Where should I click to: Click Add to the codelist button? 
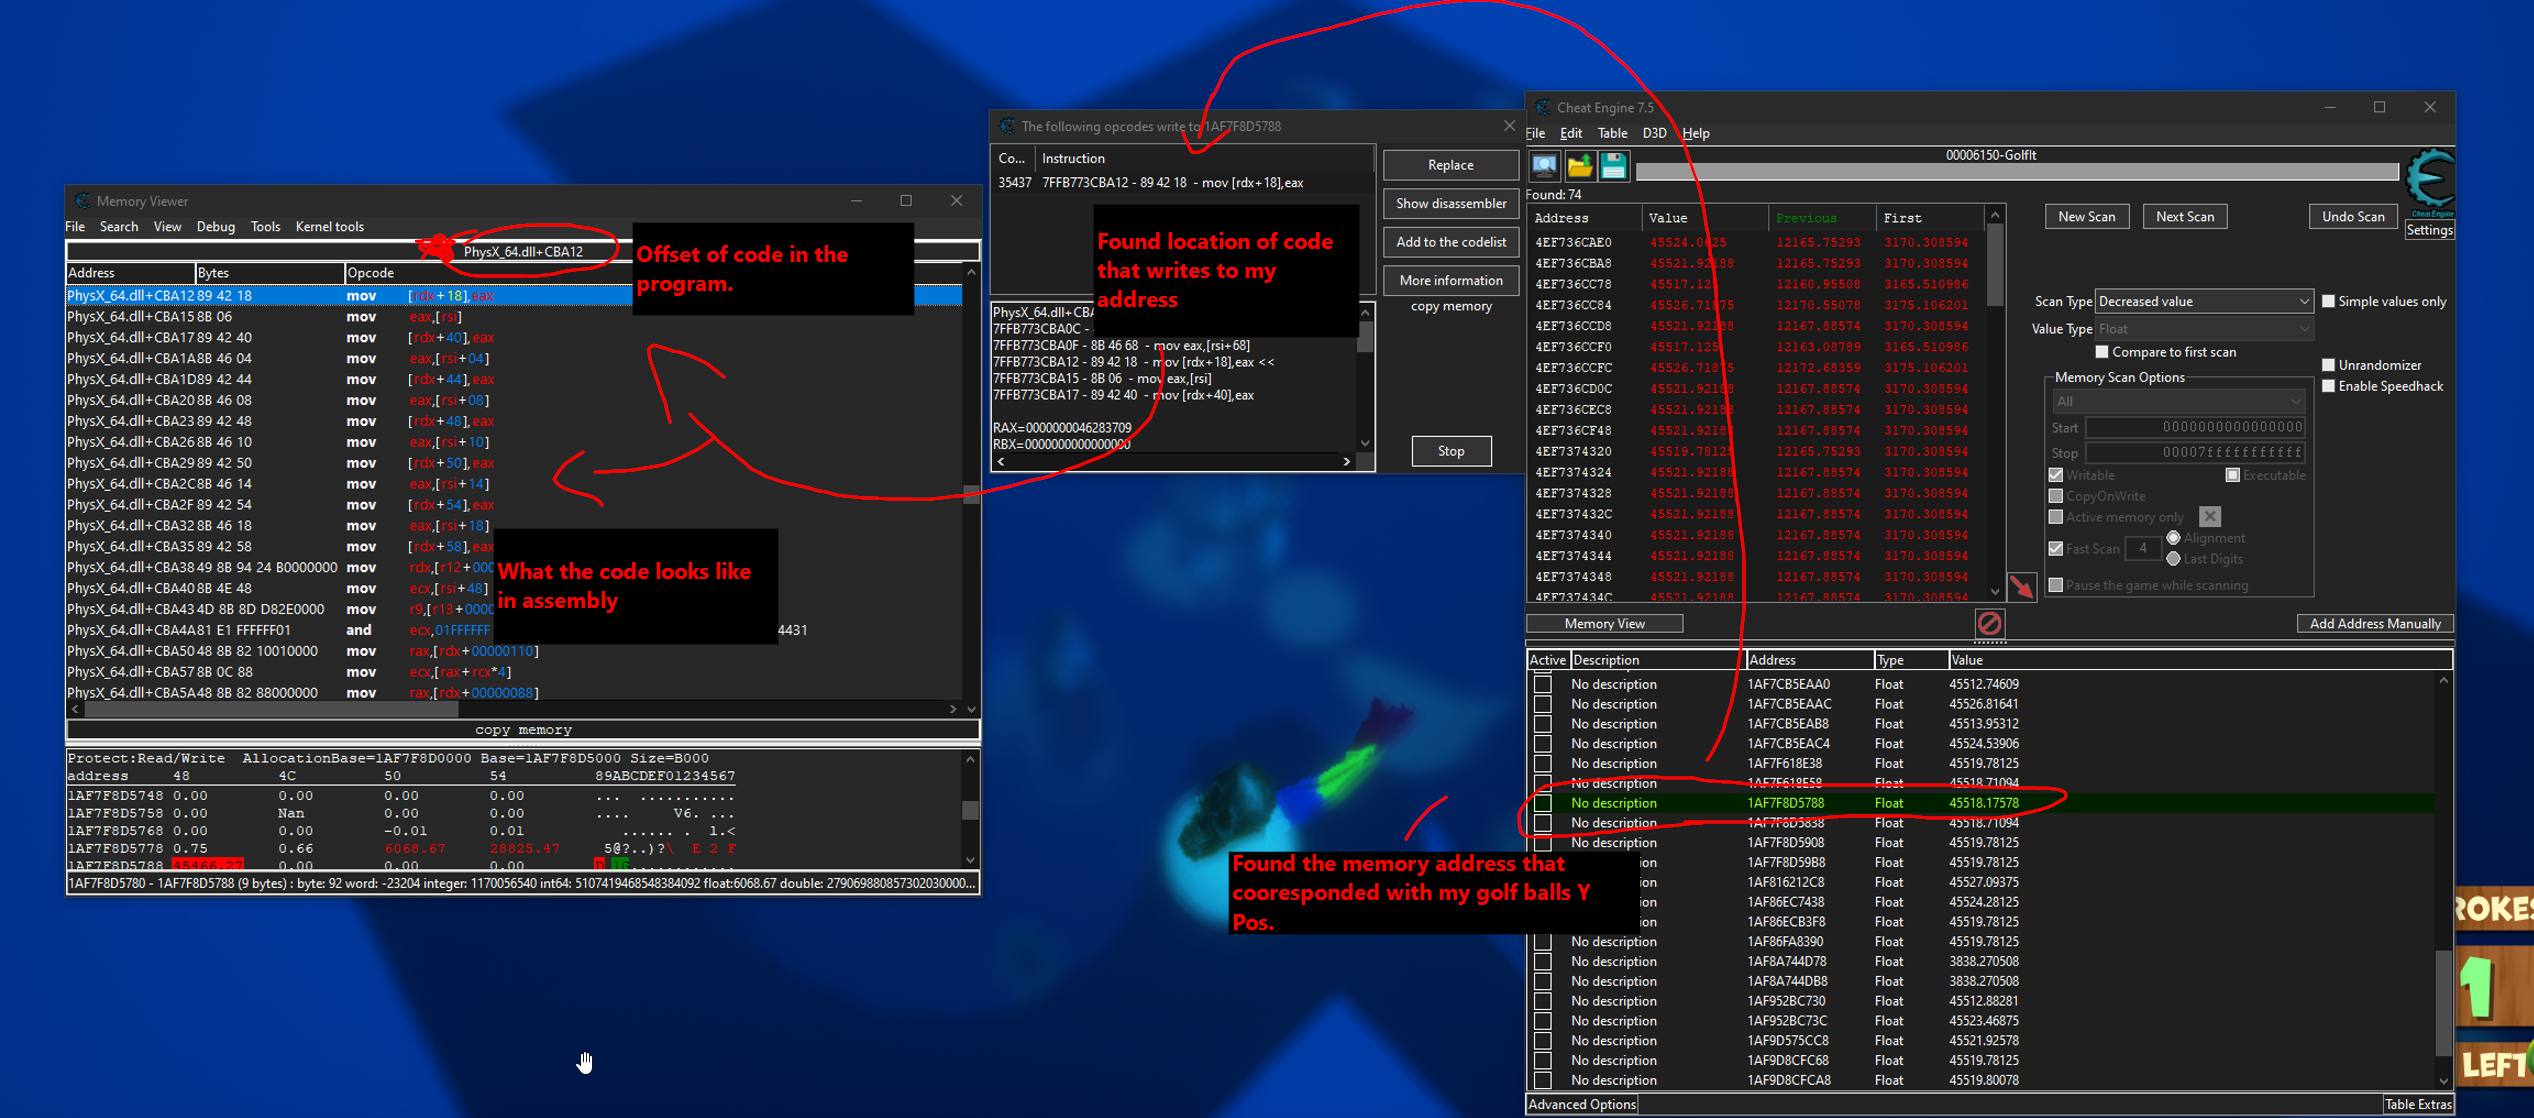(1450, 242)
